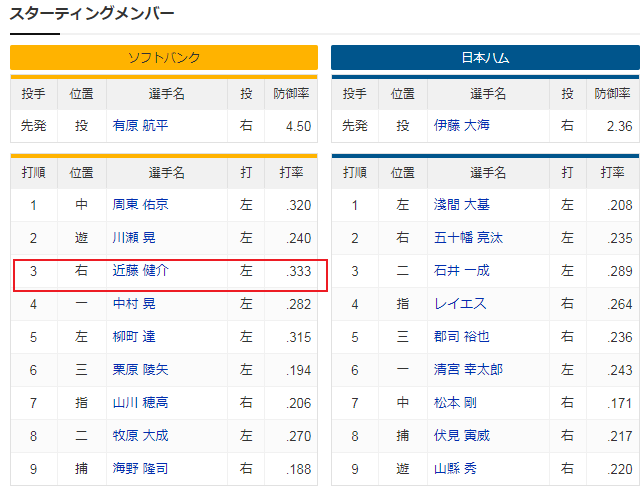This screenshot has height=503, width=641.
Task: Click position 捕 in 伏見 寅威 row
Action: coord(403,436)
